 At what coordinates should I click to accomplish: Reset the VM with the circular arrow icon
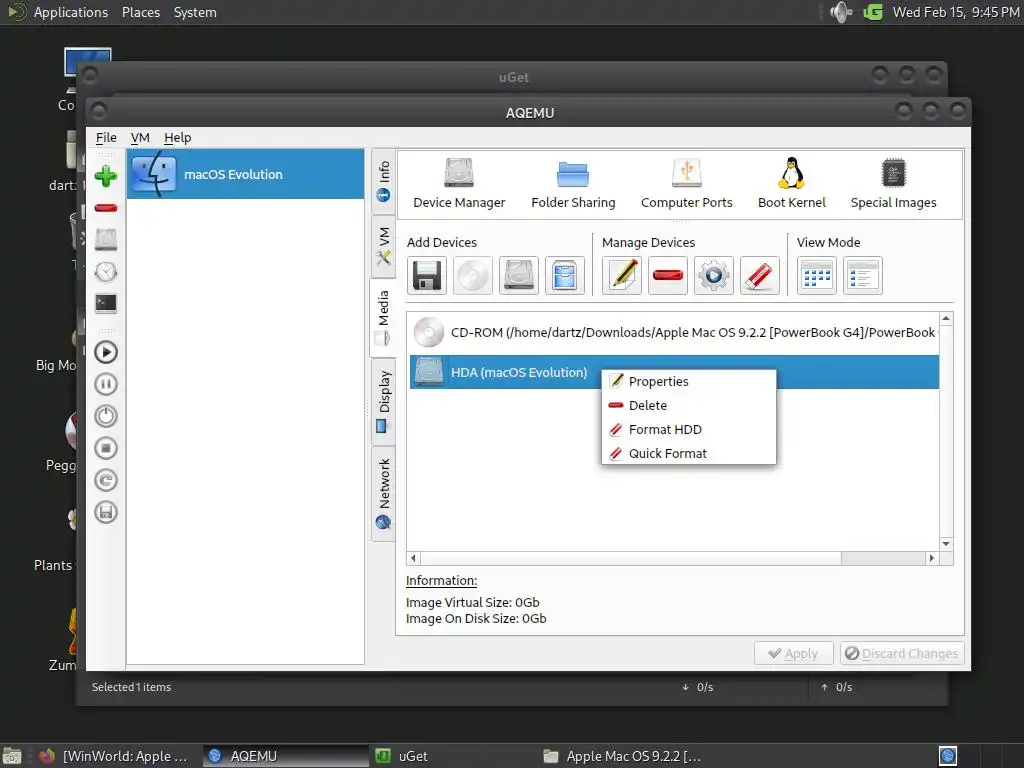pyautogui.click(x=106, y=480)
